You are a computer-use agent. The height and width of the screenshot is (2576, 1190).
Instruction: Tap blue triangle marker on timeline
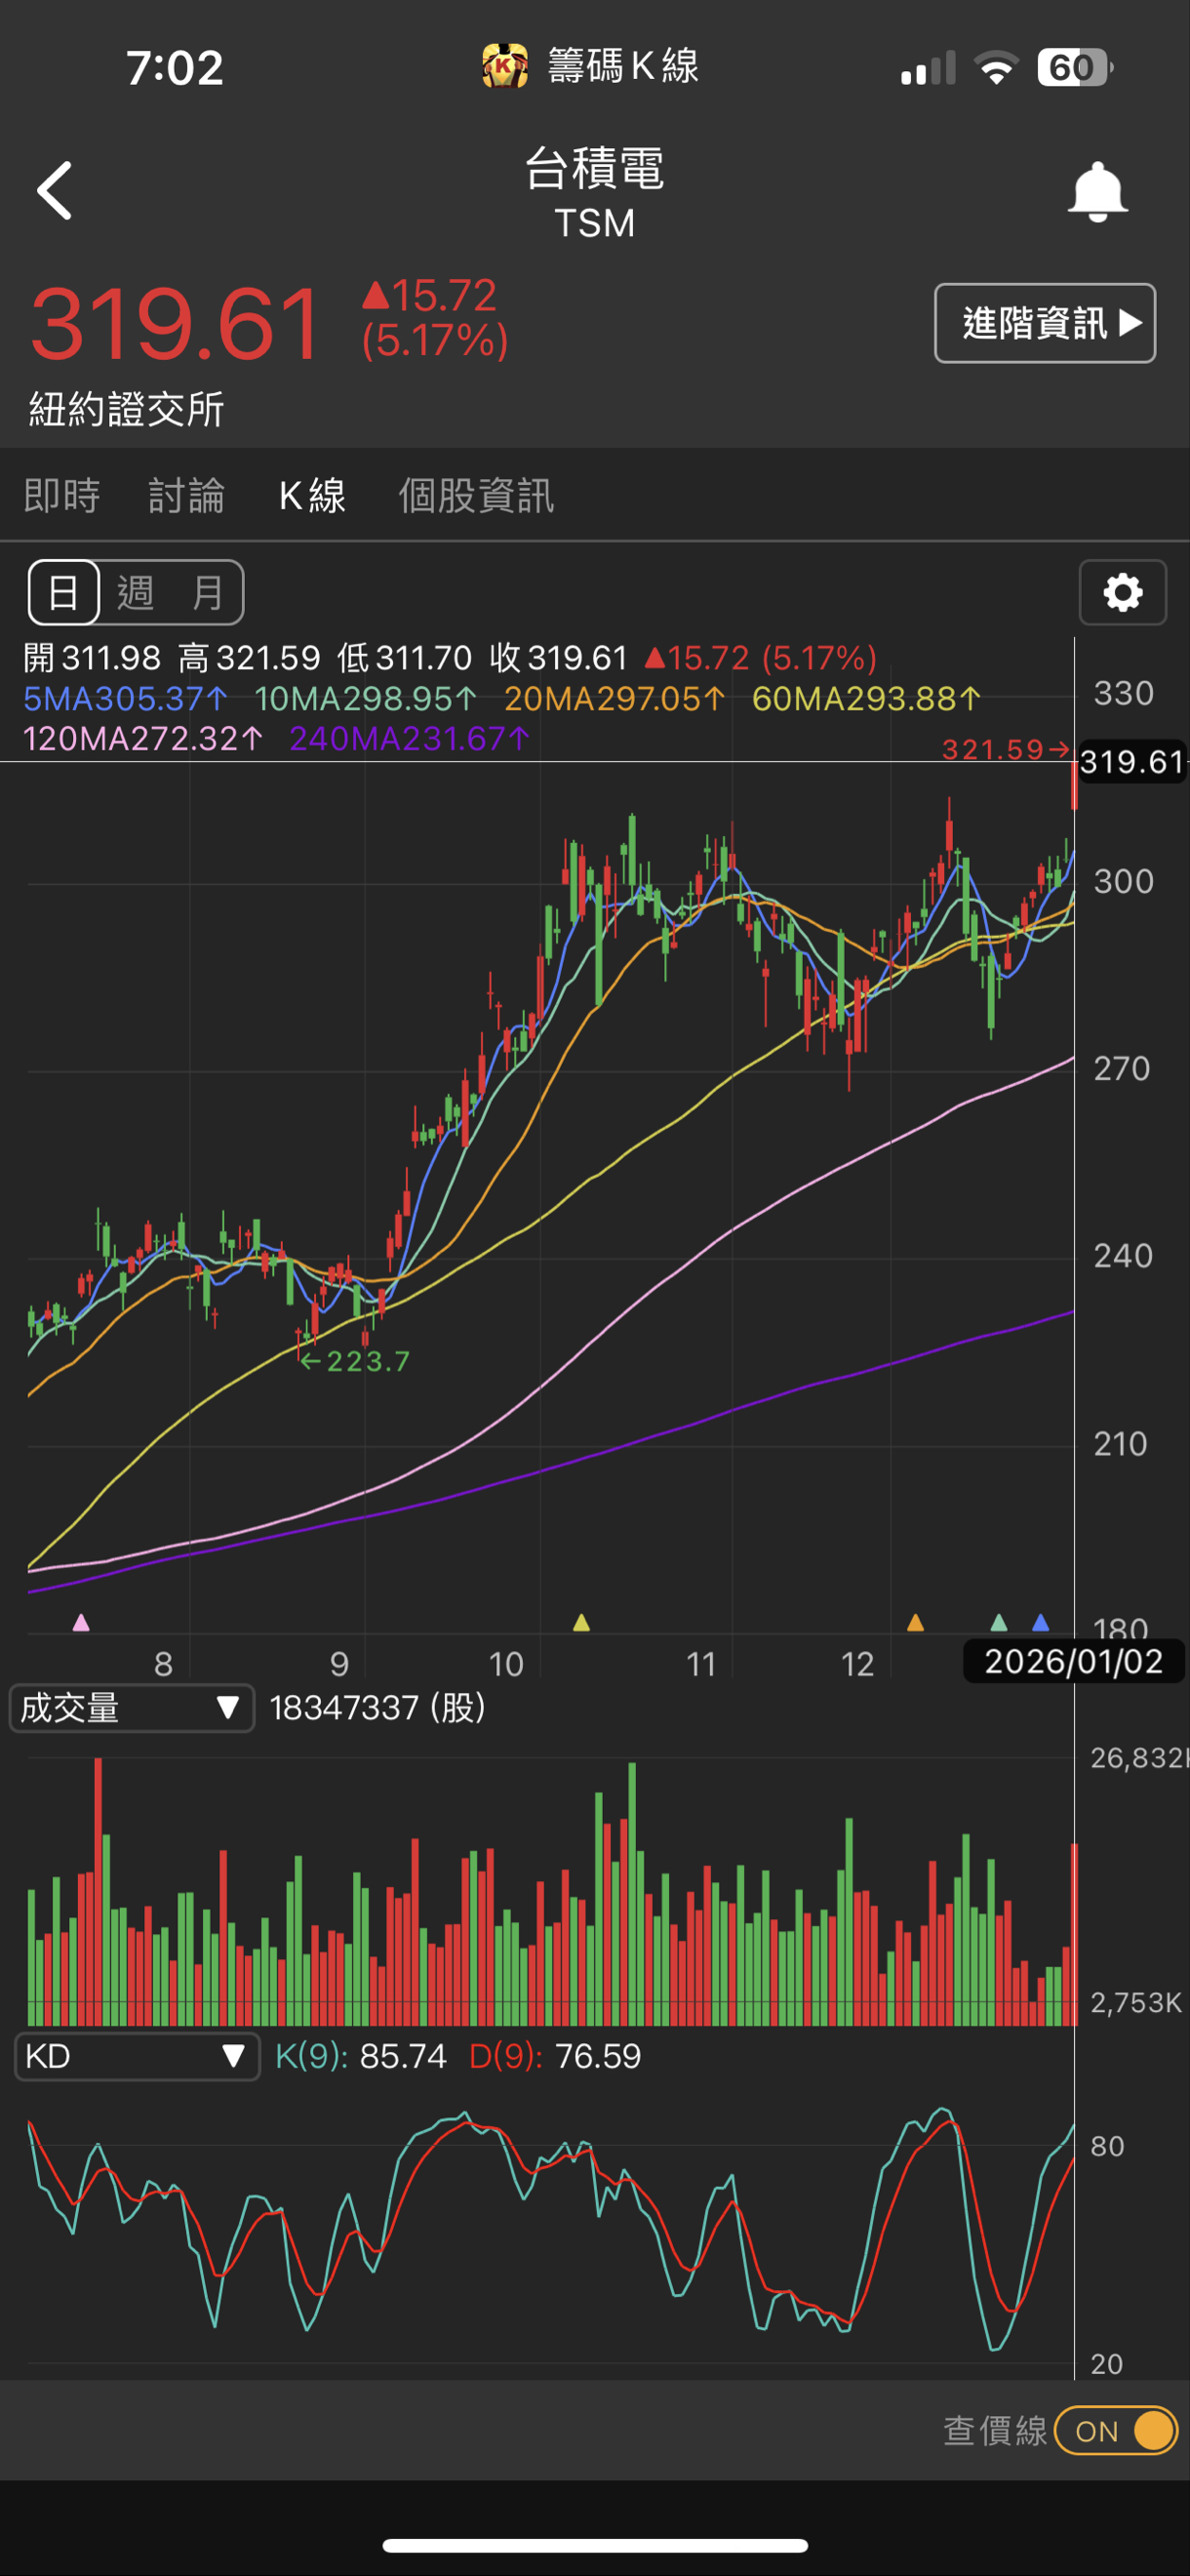click(1040, 1622)
